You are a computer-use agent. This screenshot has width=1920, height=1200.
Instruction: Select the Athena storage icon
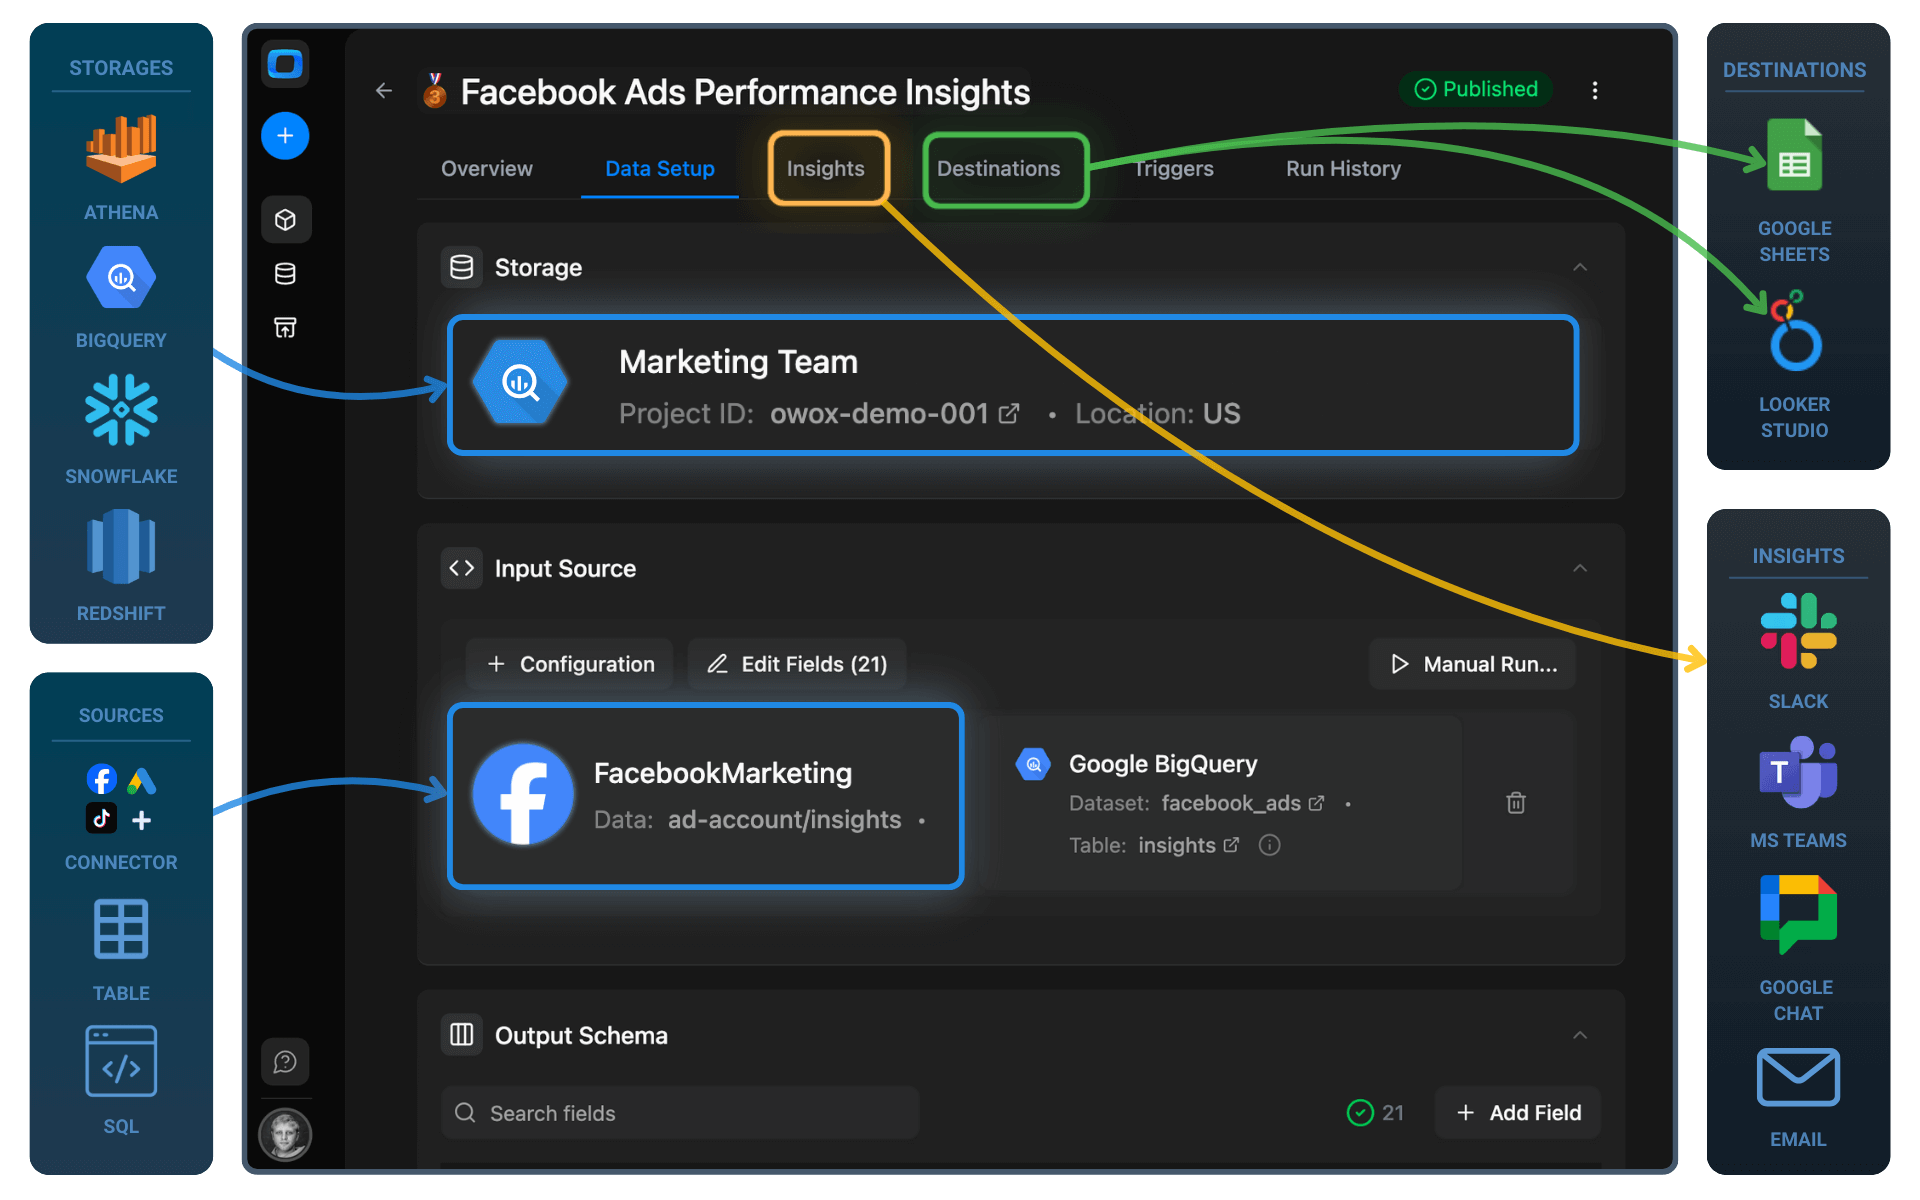(x=120, y=150)
